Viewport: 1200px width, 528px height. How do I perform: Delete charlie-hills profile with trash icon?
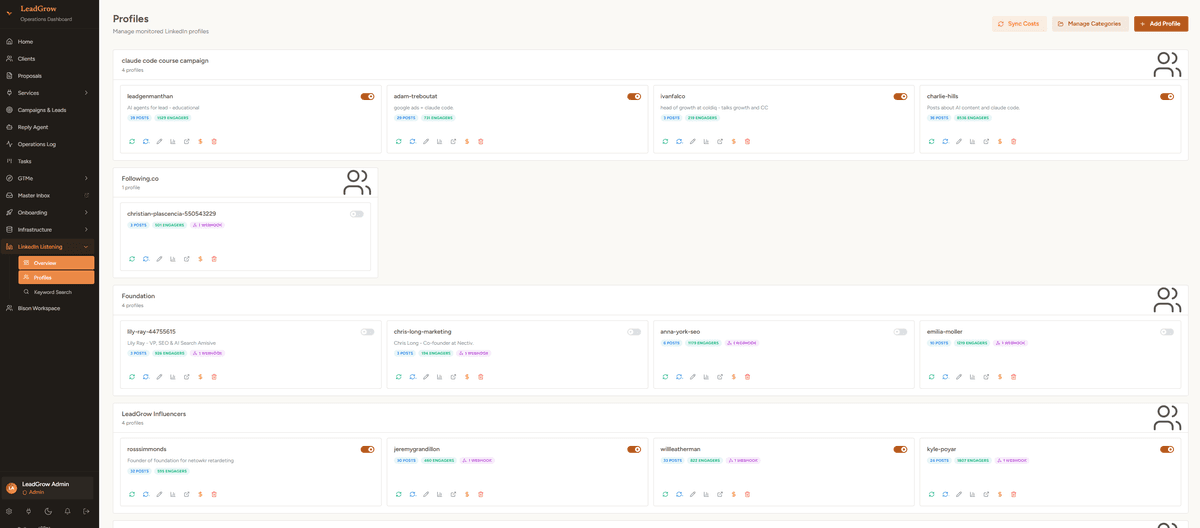point(1013,141)
